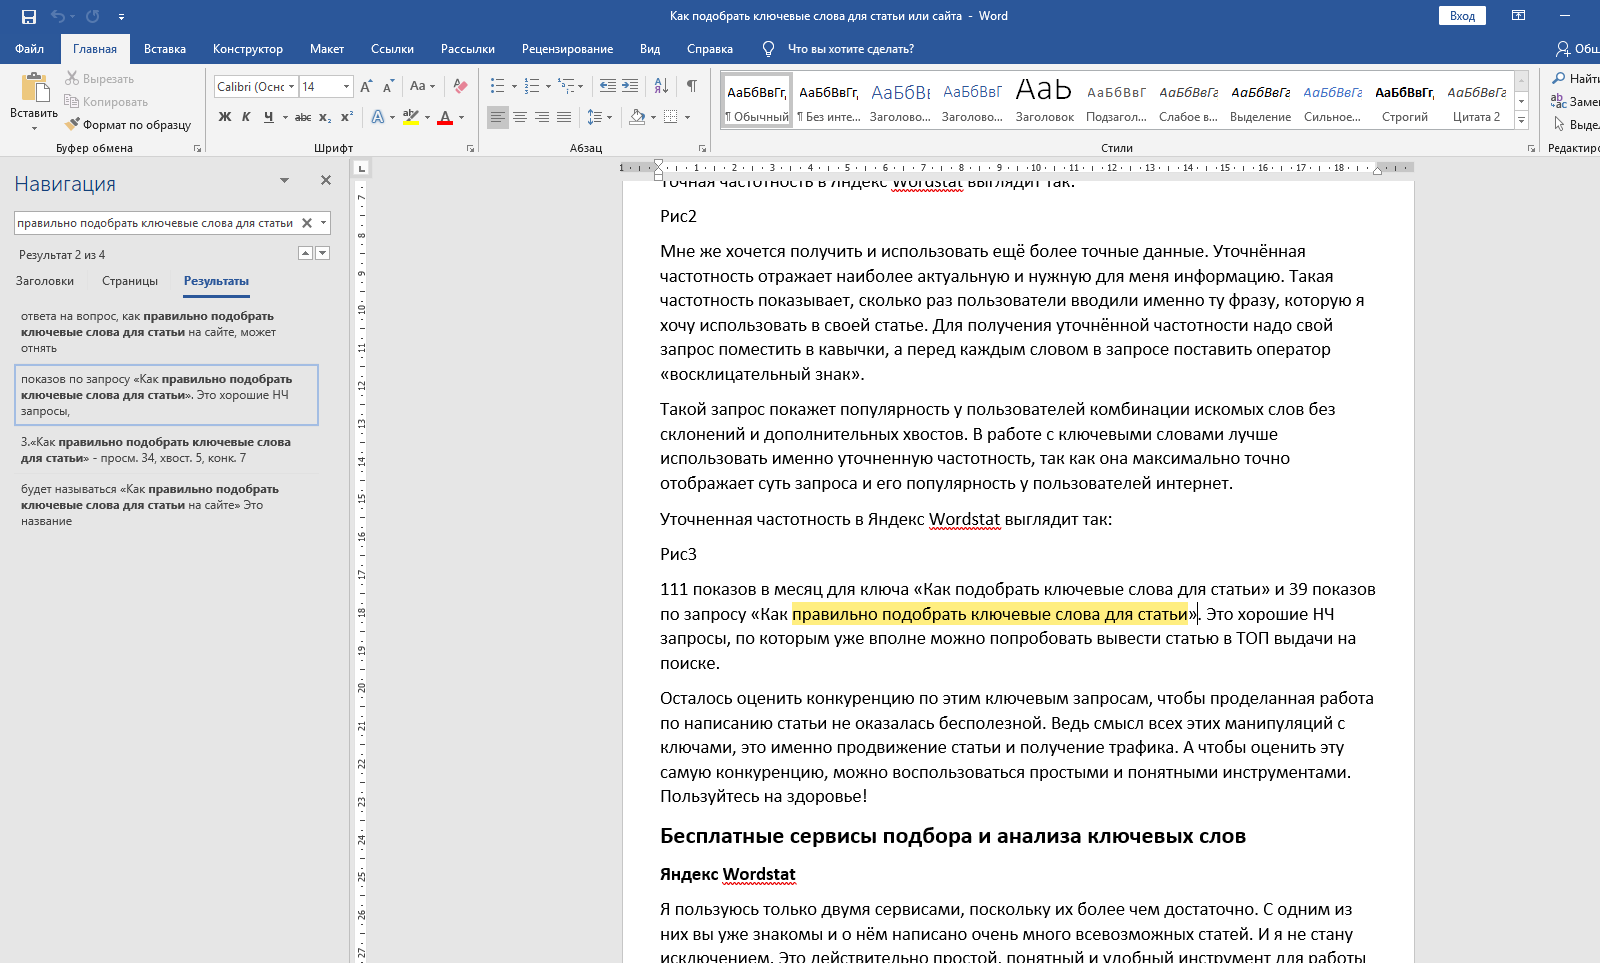Apply the Строгий style
Viewport: 1600px width, 963px height.
click(x=1405, y=100)
